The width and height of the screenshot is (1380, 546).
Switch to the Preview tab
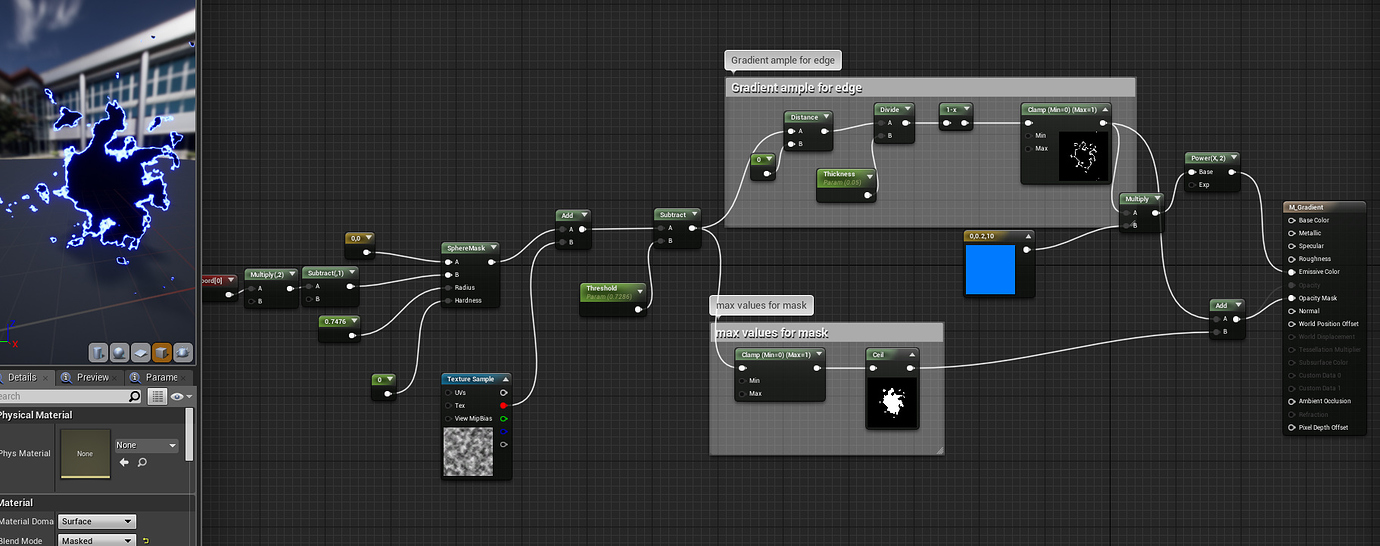tap(92, 377)
